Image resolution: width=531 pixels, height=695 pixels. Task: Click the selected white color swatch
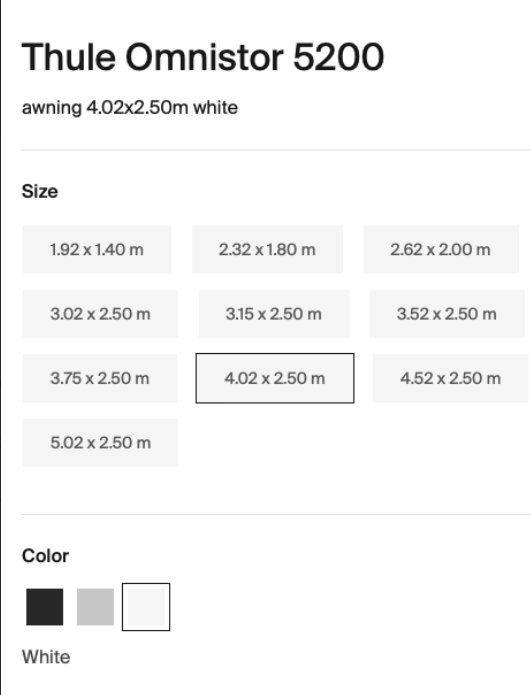point(146,607)
